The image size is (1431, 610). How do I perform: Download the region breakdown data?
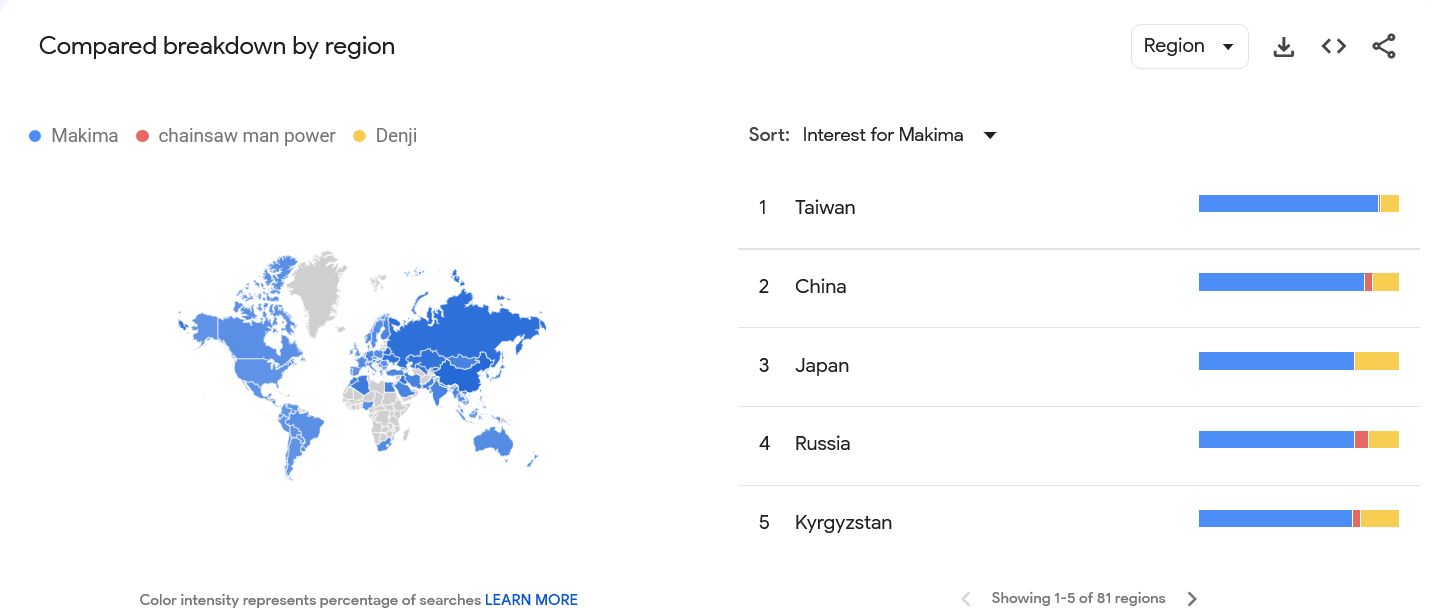pos(1283,47)
